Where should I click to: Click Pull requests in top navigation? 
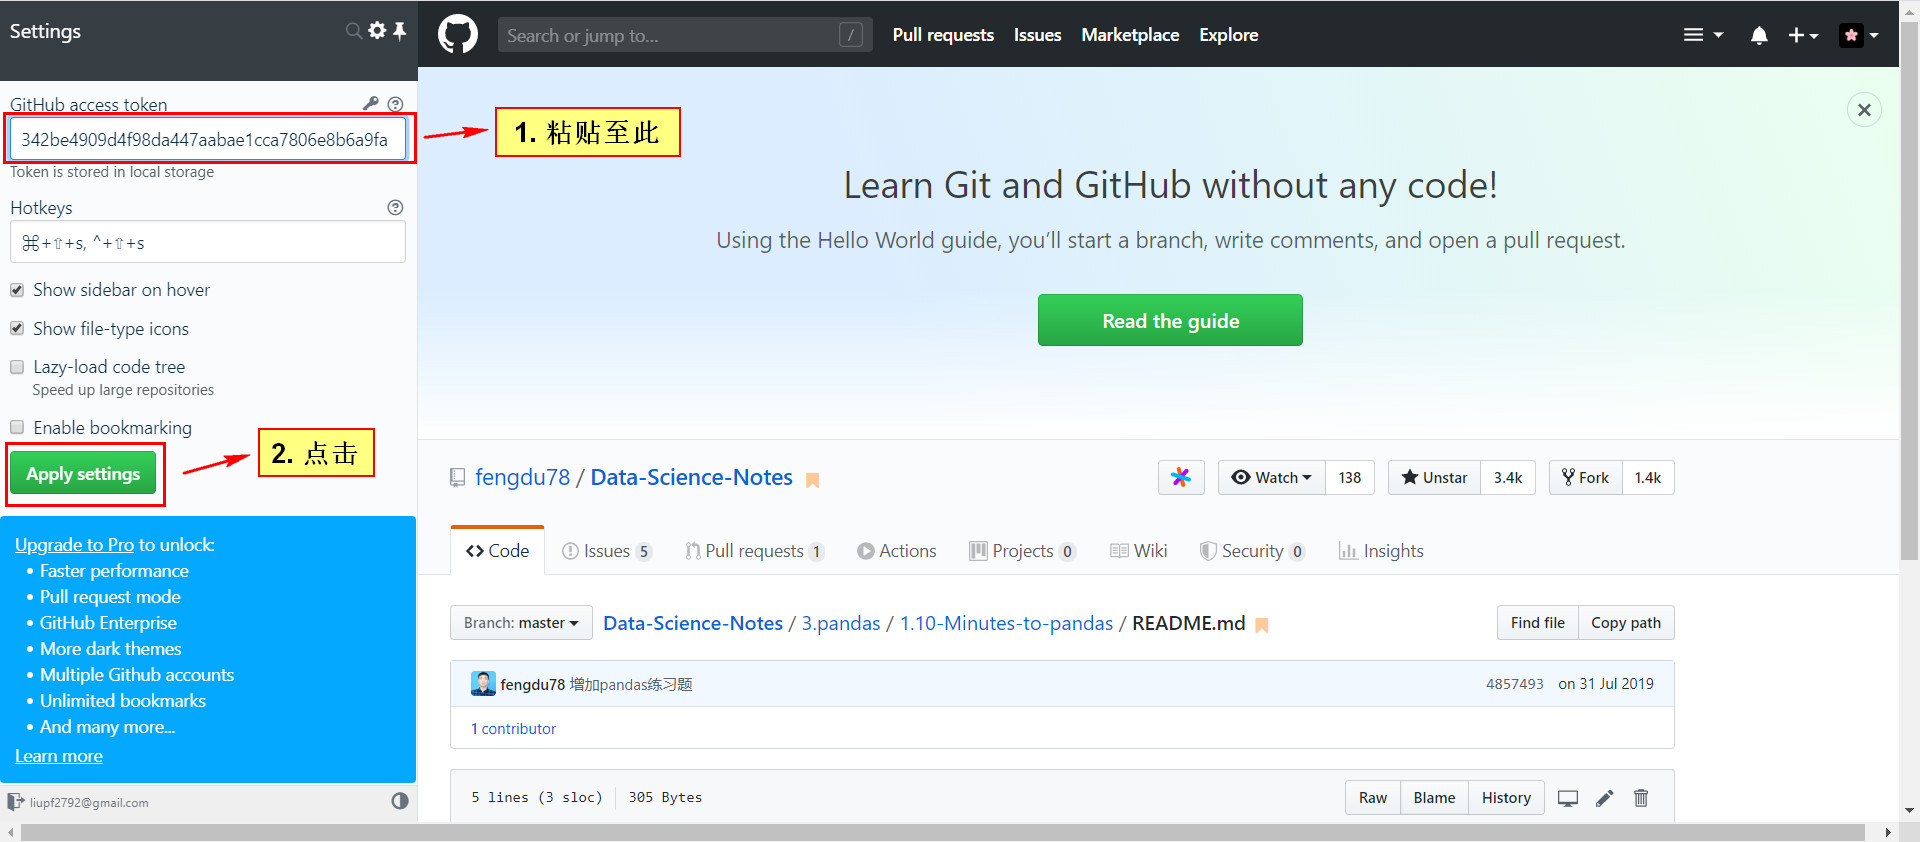(x=943, y=35)
